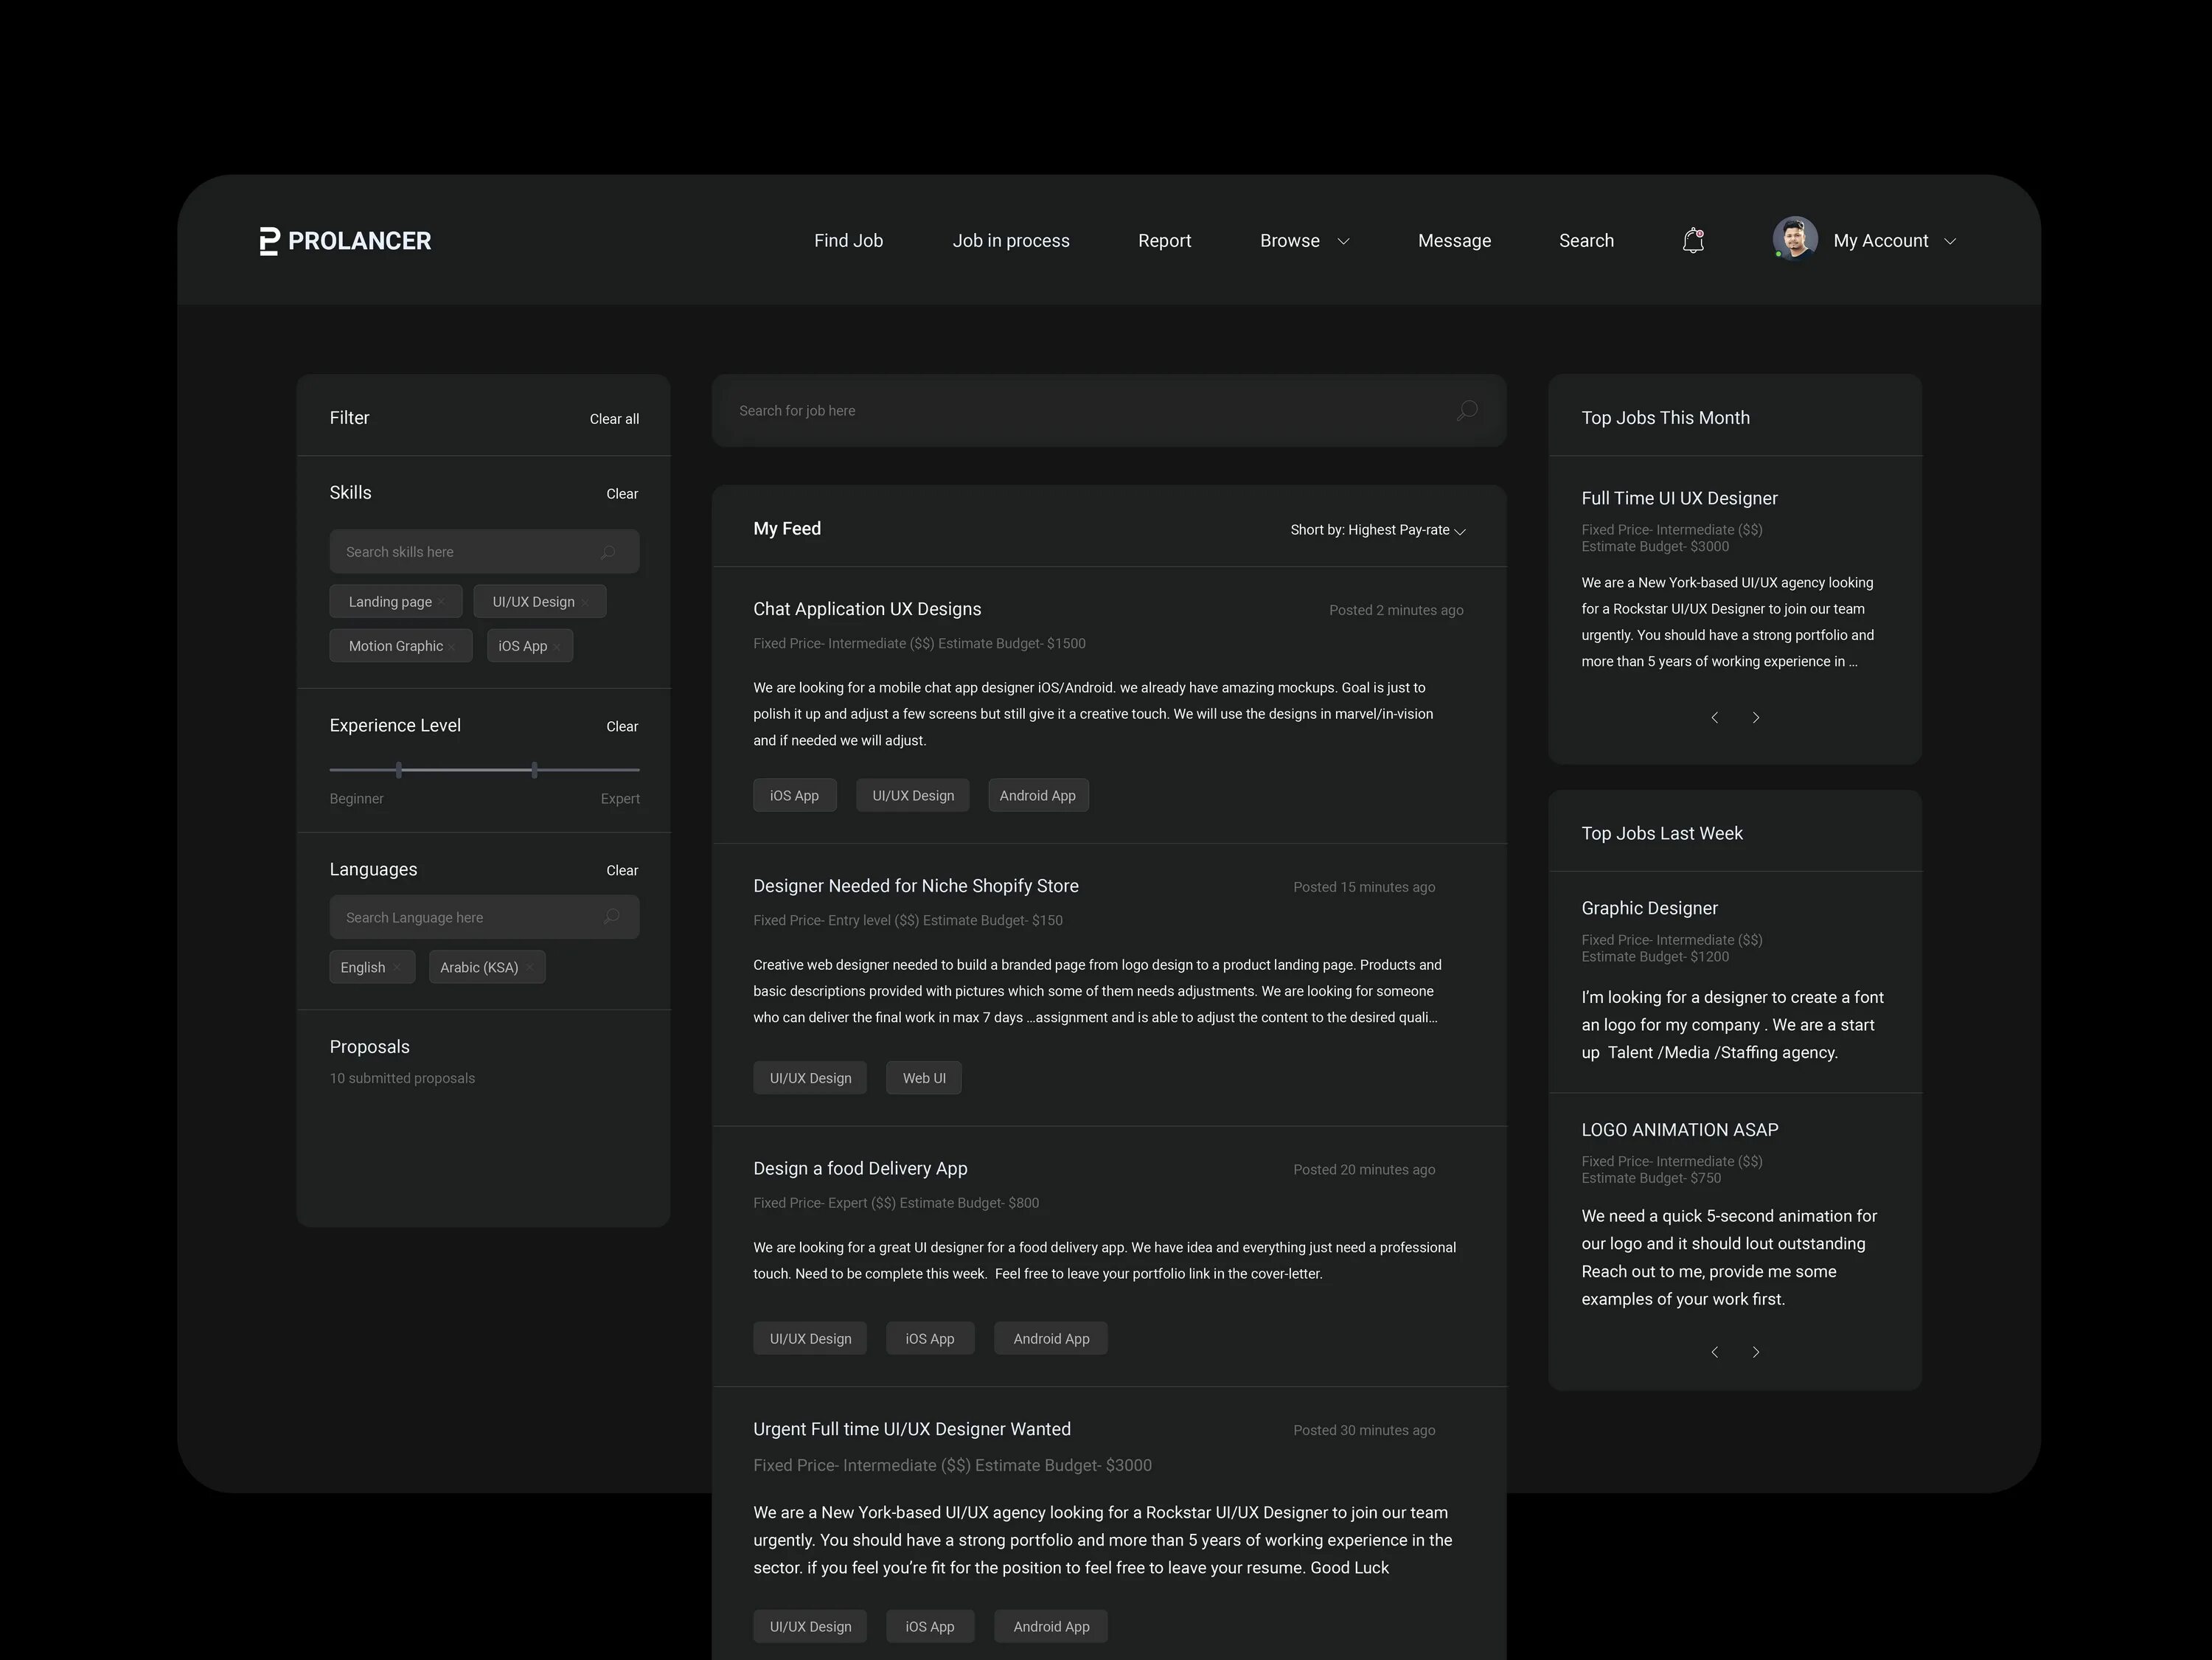Click the skills search magnifier icon

pos(608,552)
